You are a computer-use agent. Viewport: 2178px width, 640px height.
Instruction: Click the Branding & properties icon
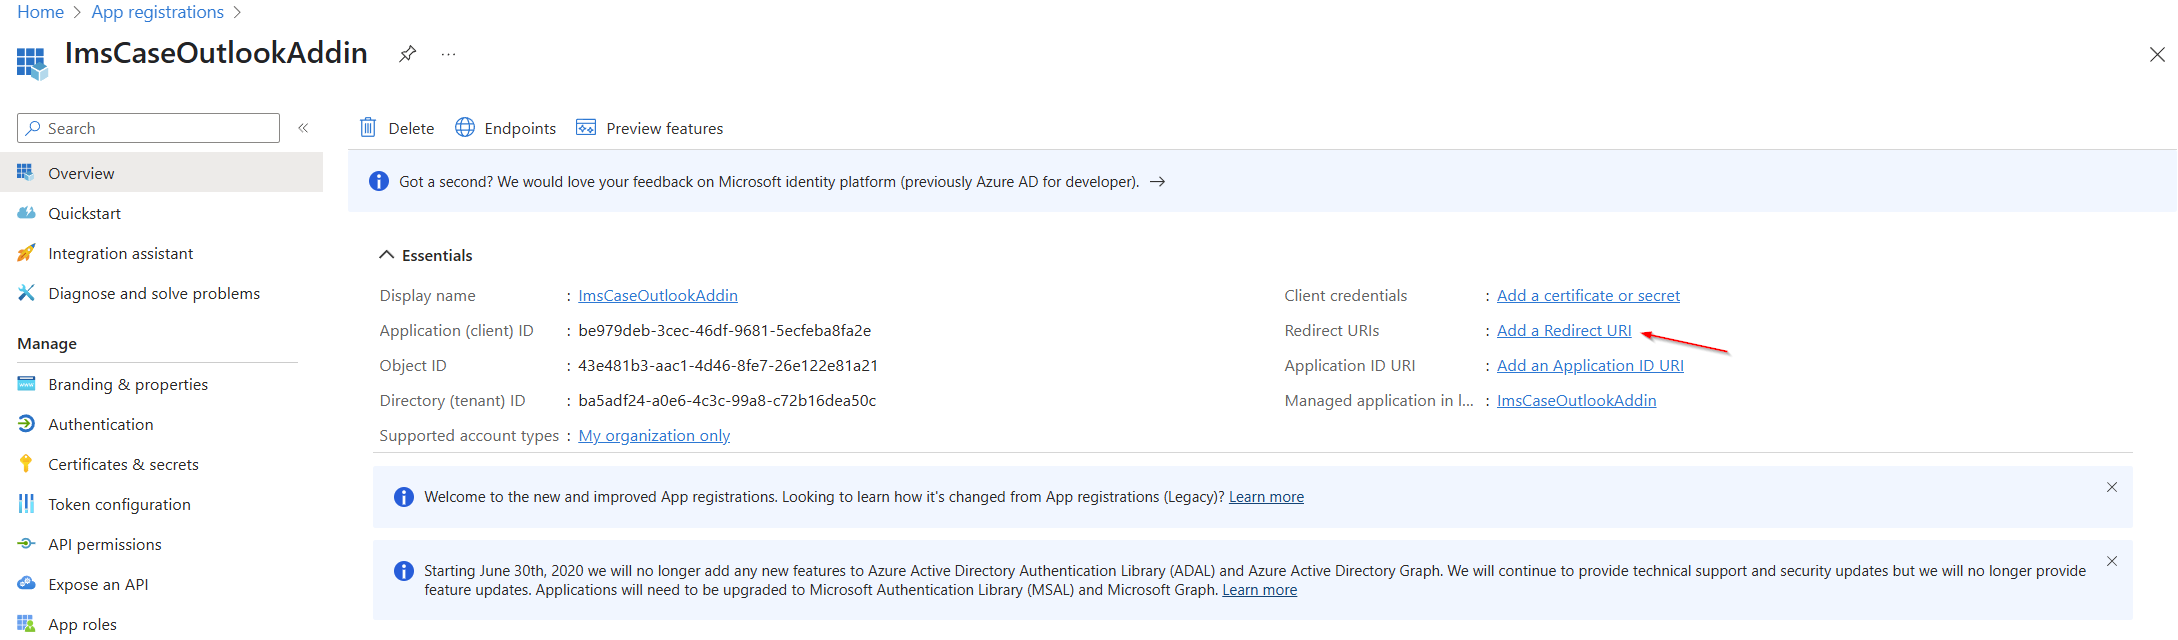pos(26,383)
